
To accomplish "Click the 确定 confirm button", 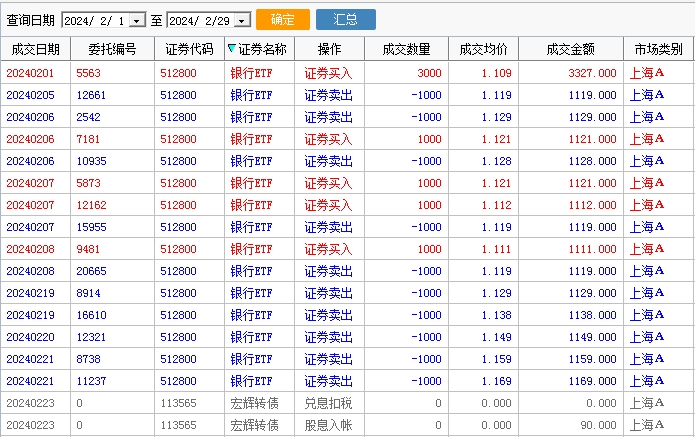I will (x=282, y=19).
